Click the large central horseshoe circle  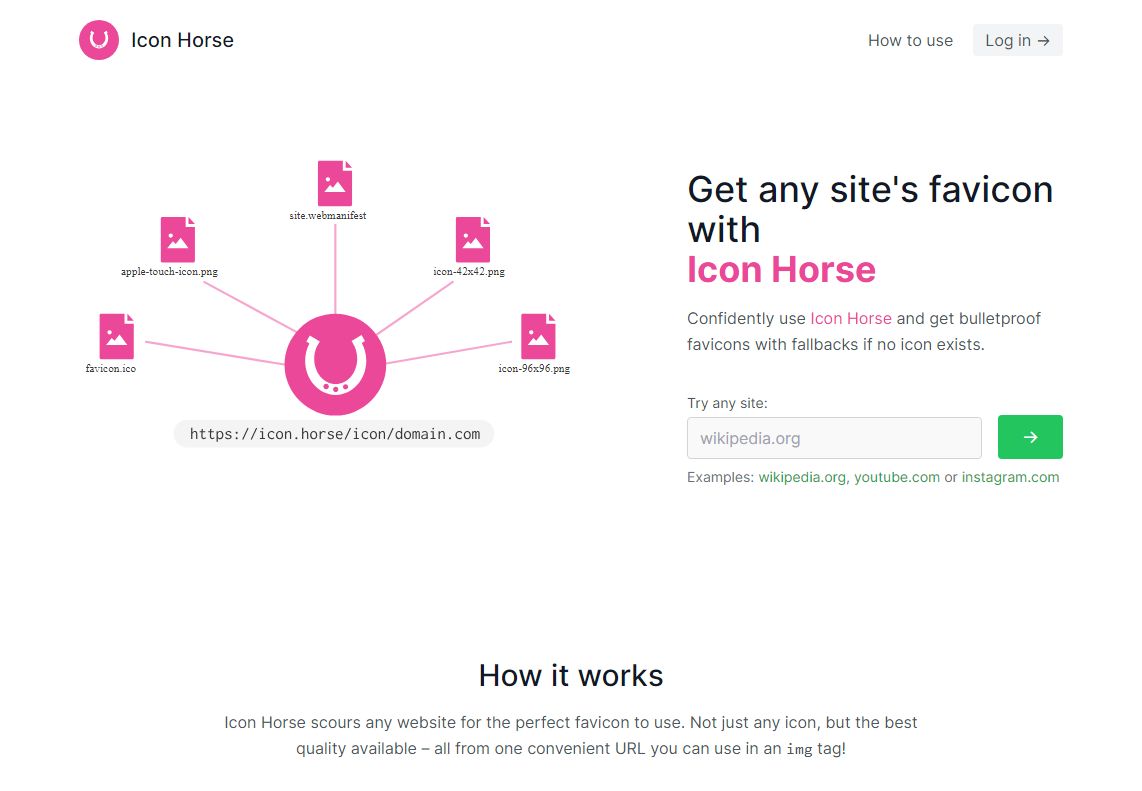coord(335,365)
